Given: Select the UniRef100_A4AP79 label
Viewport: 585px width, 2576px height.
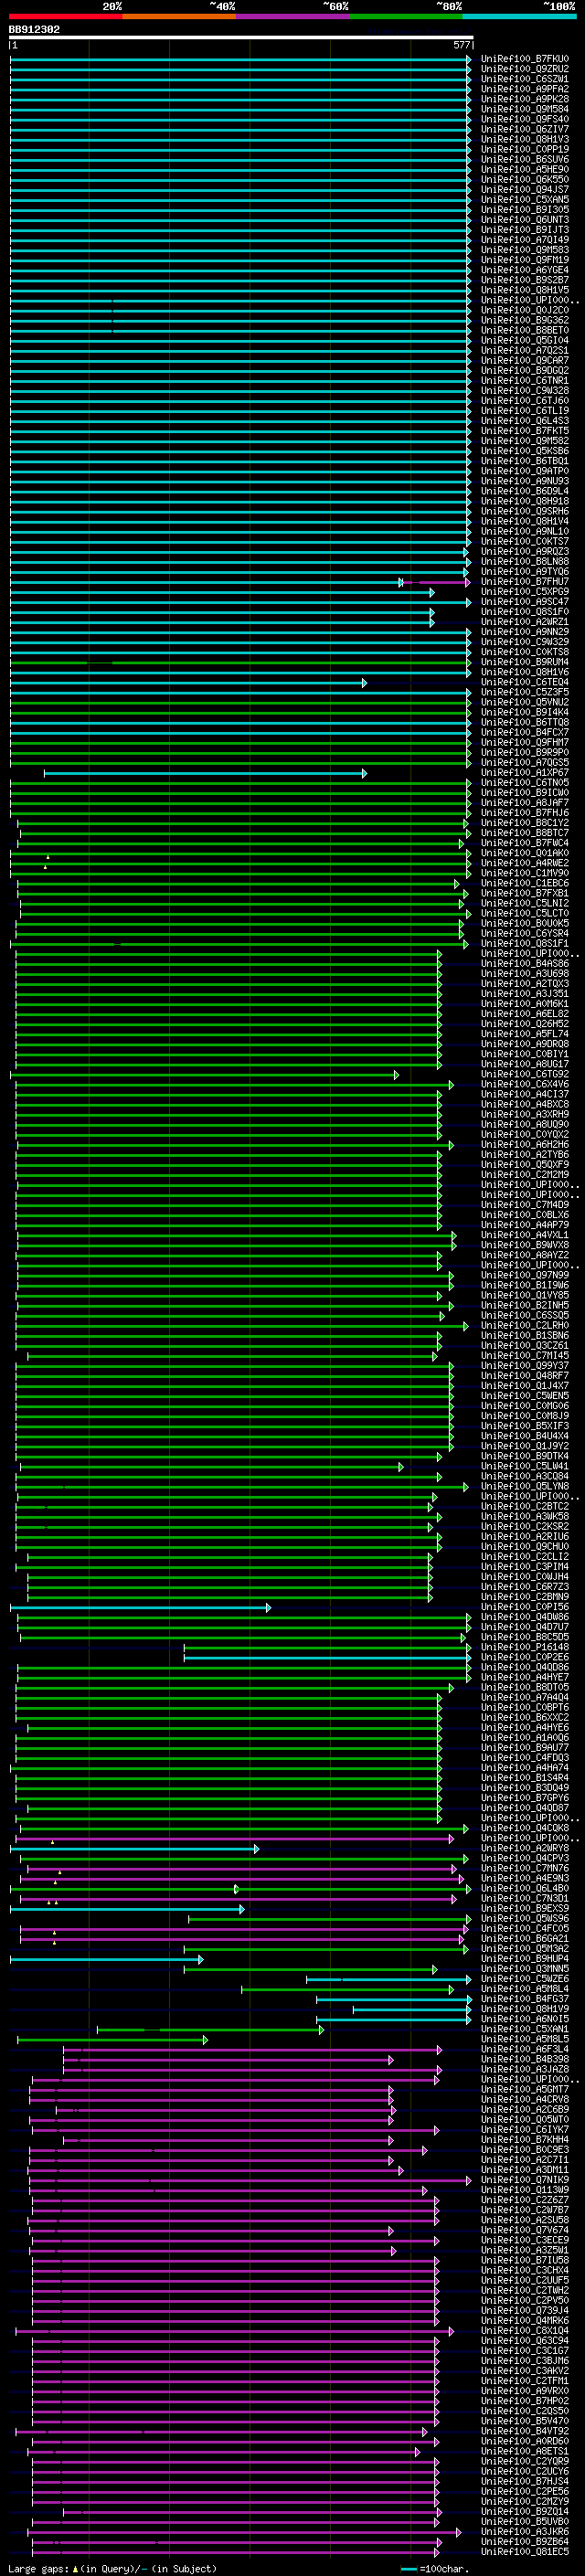Looking at the screenshot, I should pyautogui.click(x=525, y=1225).
